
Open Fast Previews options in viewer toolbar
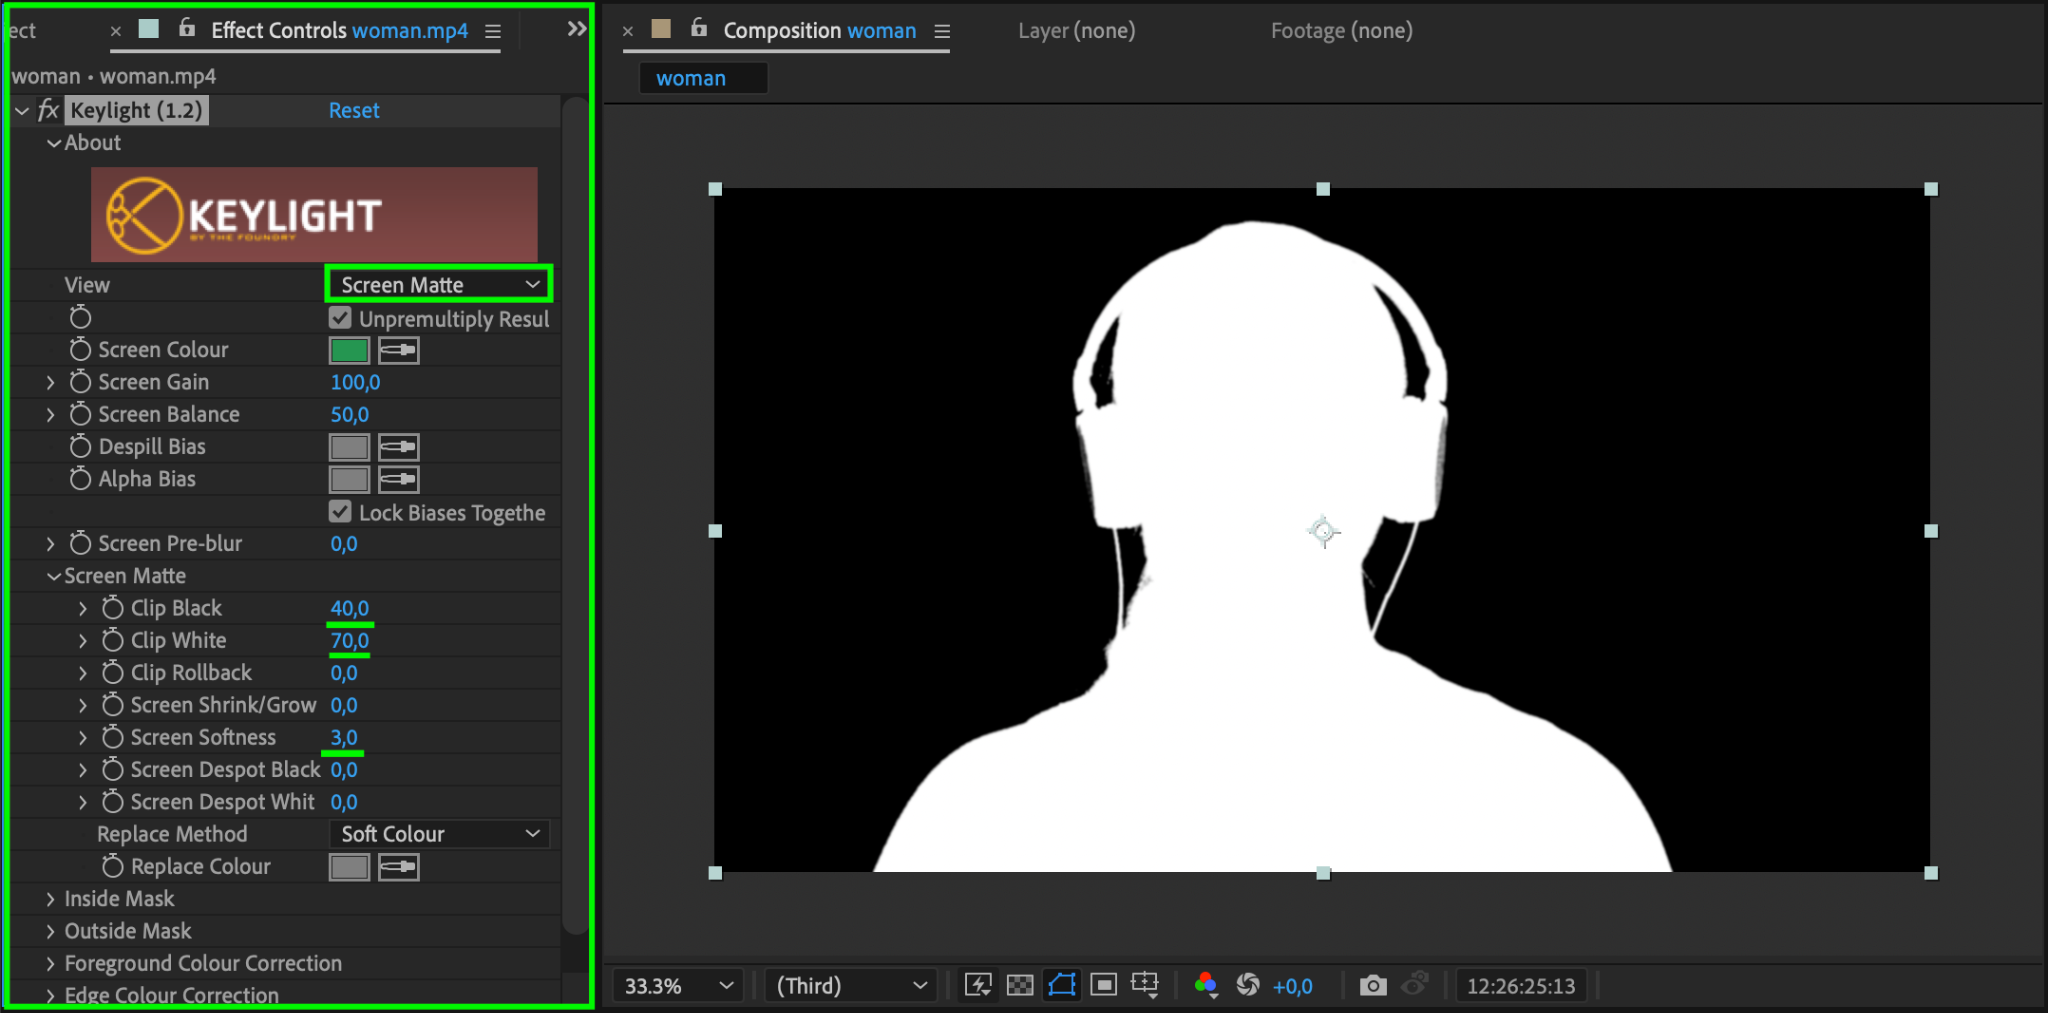pyautogui.click(x=977, y=986)
